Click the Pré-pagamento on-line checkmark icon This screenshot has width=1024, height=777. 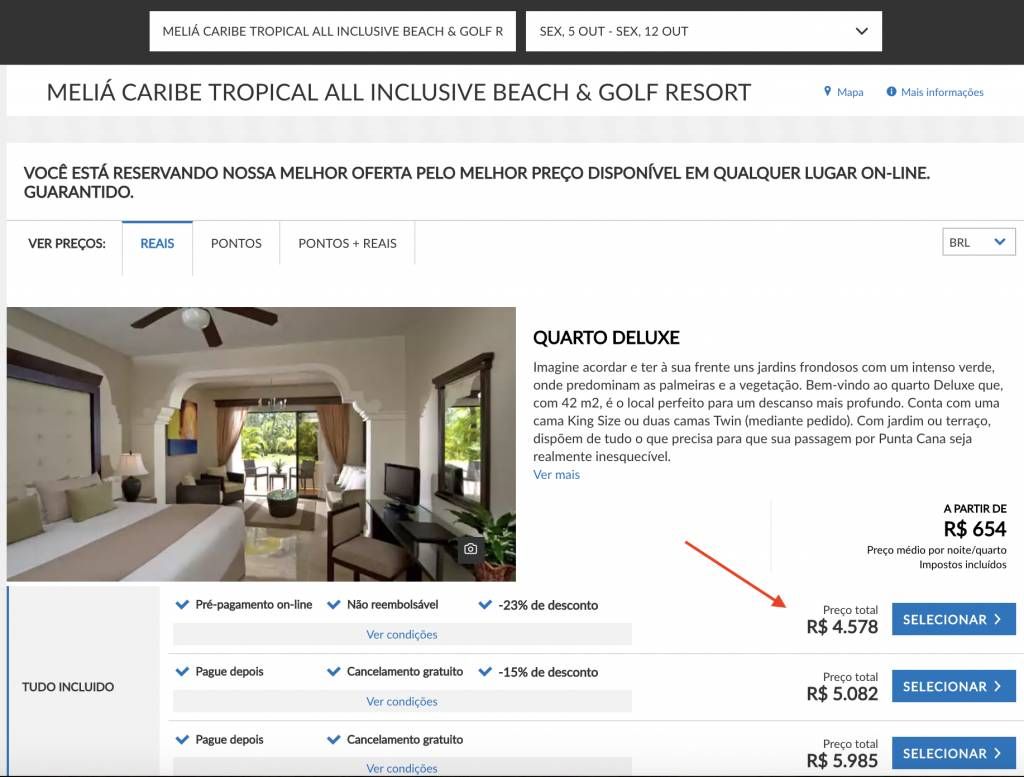coord(182,605)
